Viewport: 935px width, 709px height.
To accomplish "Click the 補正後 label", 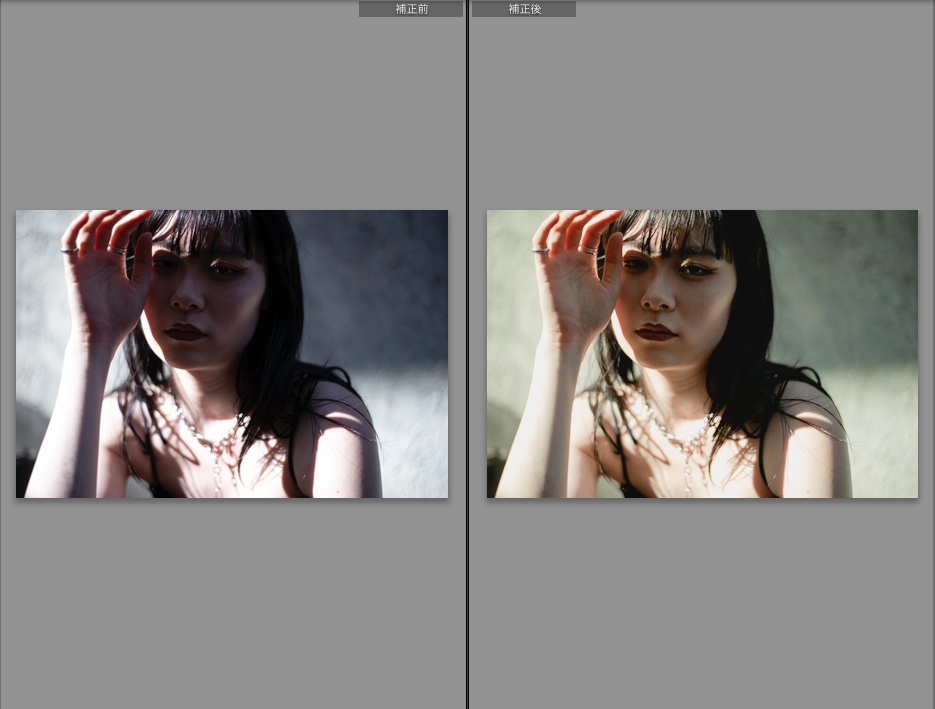I will click(x=524, y=9).
